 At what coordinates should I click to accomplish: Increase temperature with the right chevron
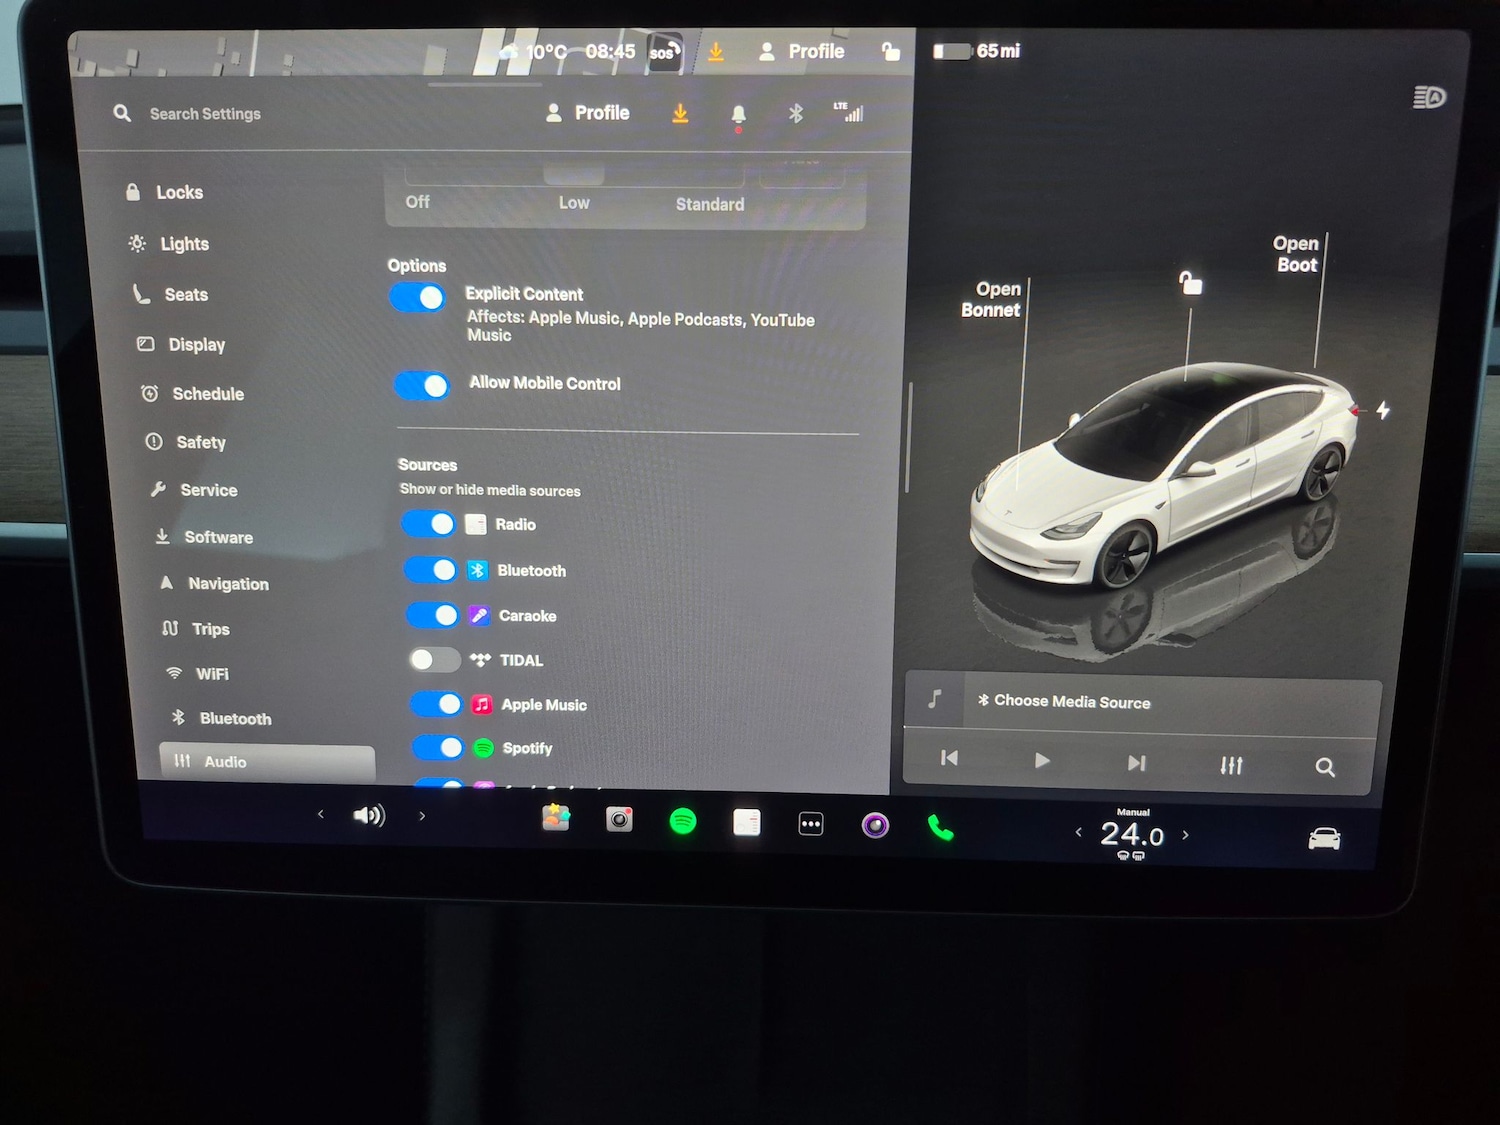pos(1186,833)
